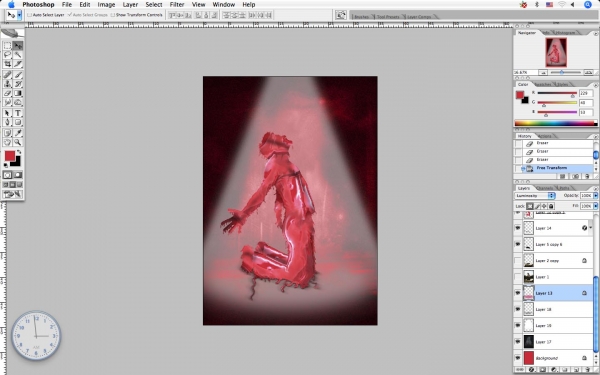Jump to ImageReady button
The width and height of the screenshot is (600, 375).
click(x=13, y=194)
